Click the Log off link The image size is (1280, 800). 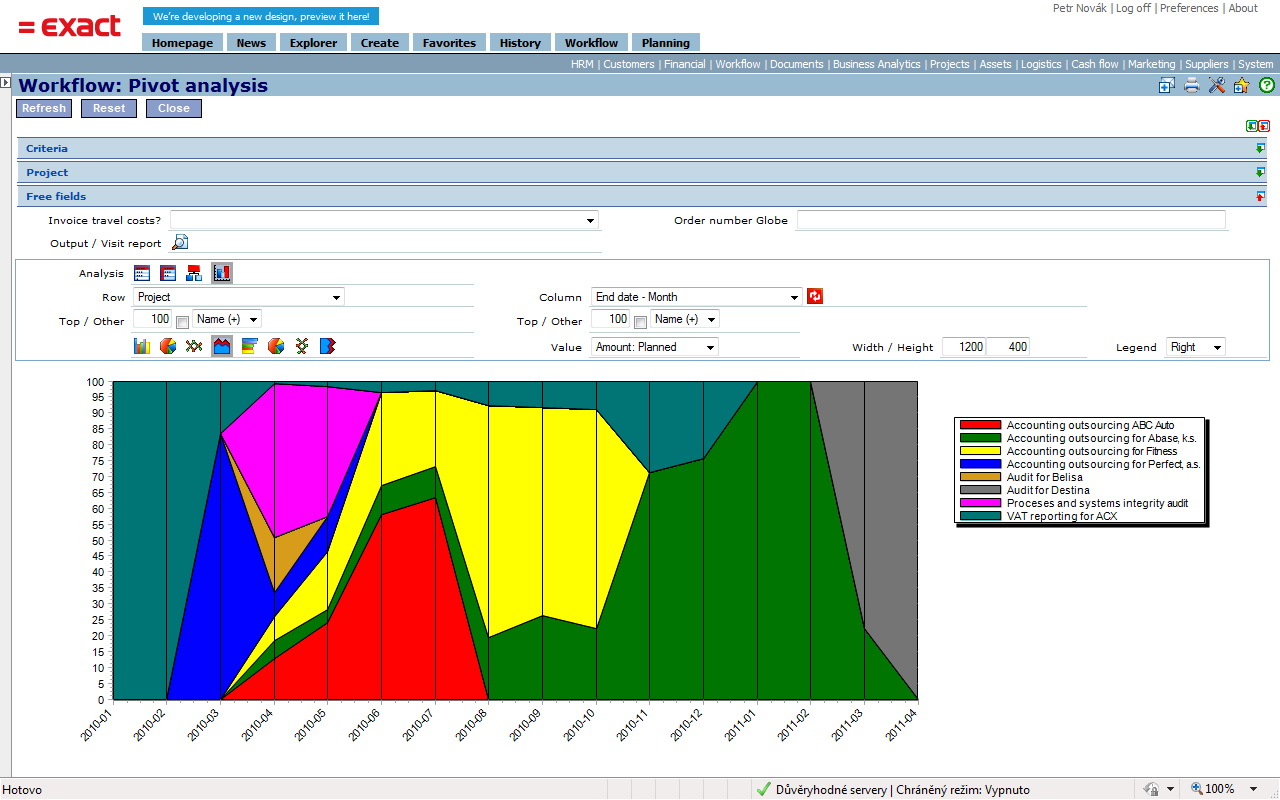(1133, 8)
